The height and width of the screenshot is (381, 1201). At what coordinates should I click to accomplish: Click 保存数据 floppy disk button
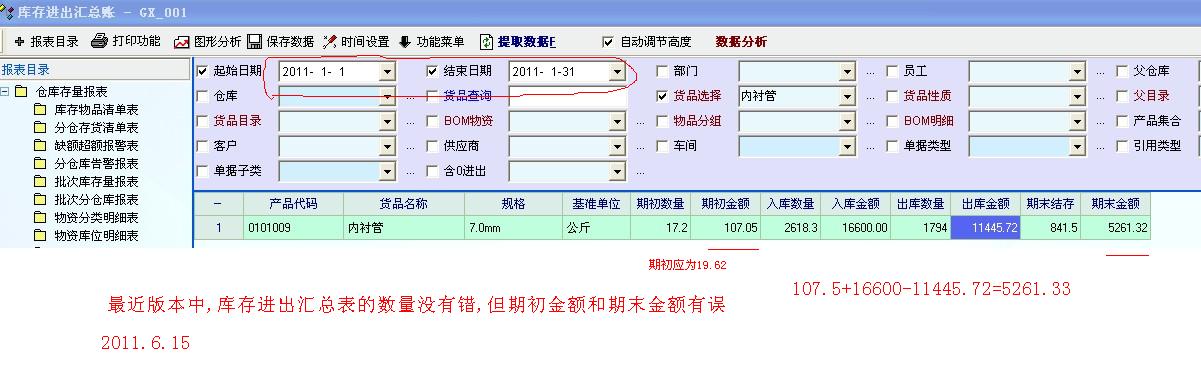[281, 42]
